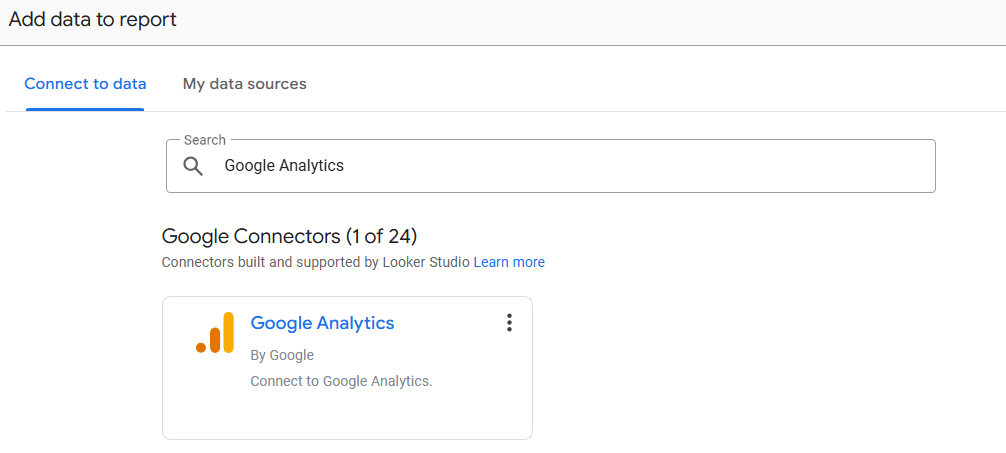Switch to the Connect to data tab
The width and height of the screenshot is (1006, 453).
[85, 84]
